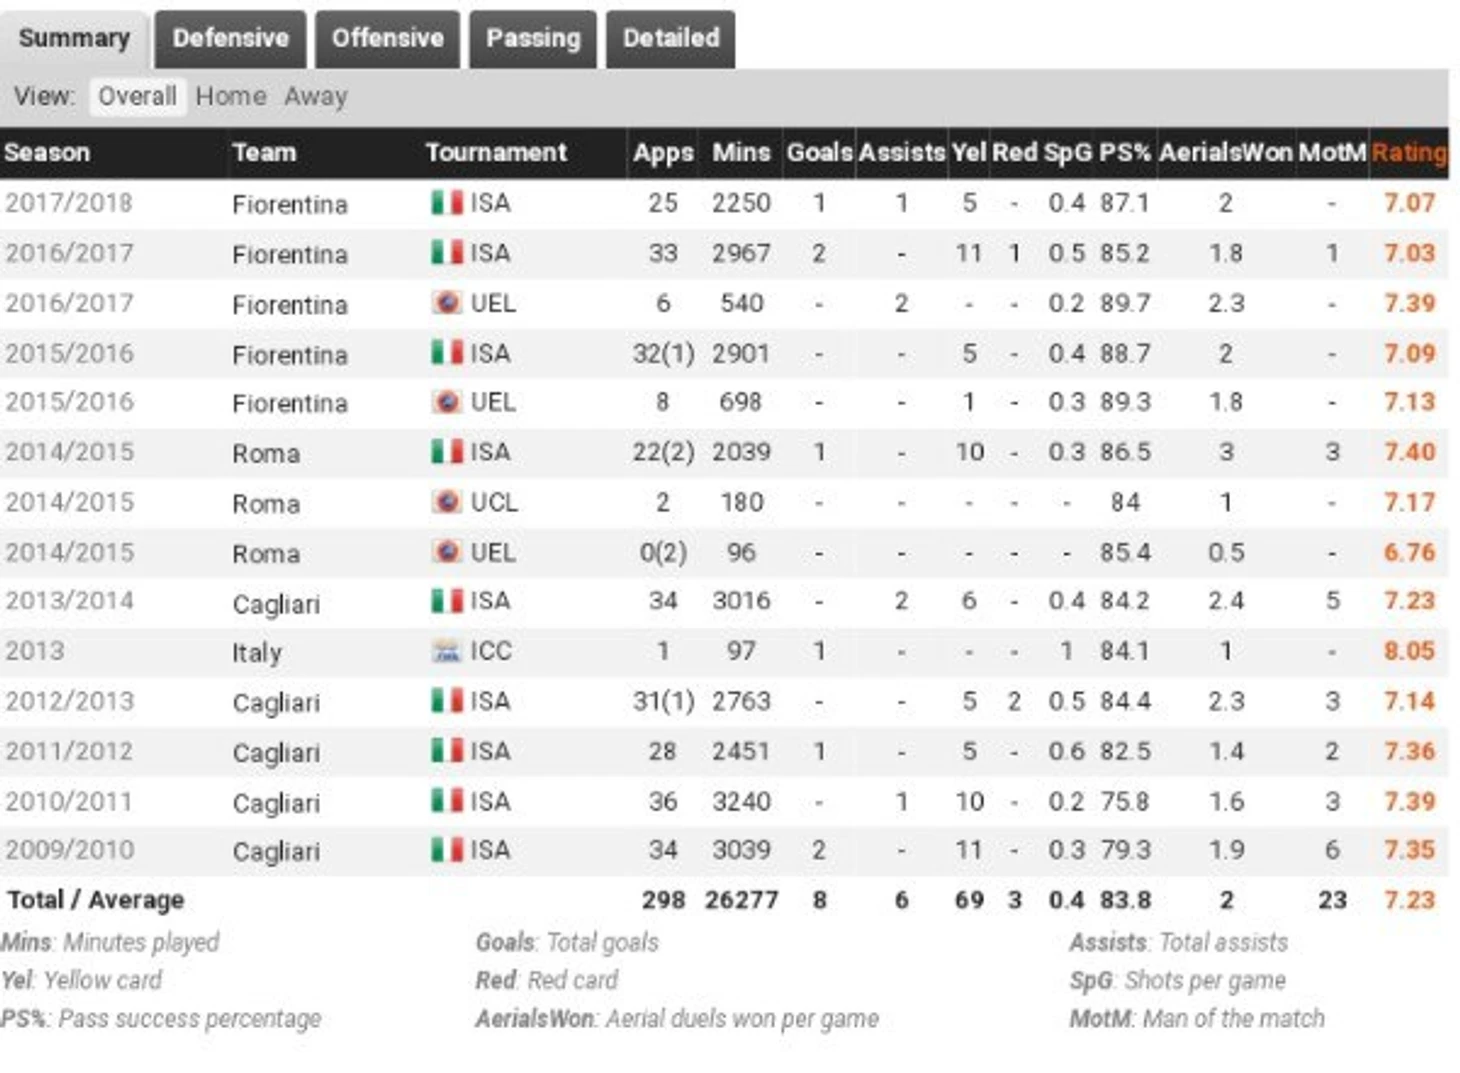Sort table by Goals column header
Viewport: 1460px width, 1073px height.
(x=819, y=153)
